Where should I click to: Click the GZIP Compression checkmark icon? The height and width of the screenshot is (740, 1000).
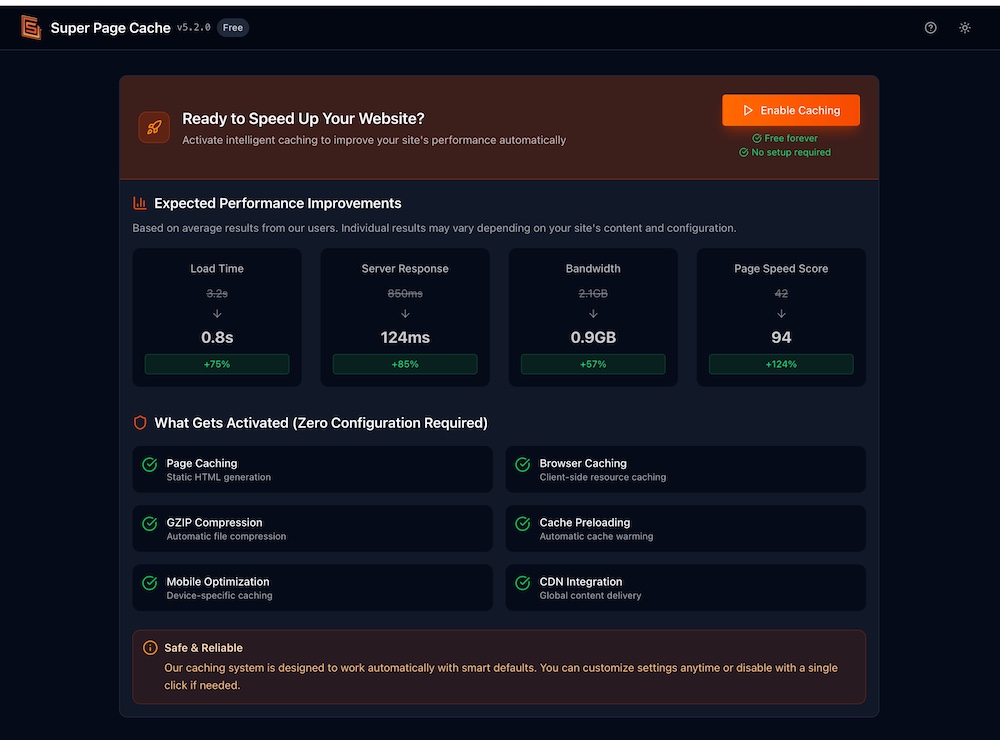click(x=150, y=524)
